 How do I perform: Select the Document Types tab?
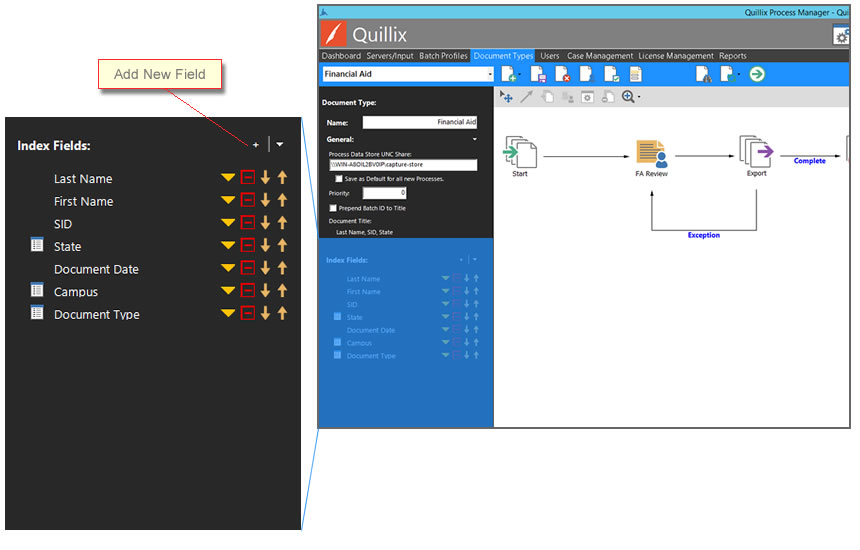503,56
